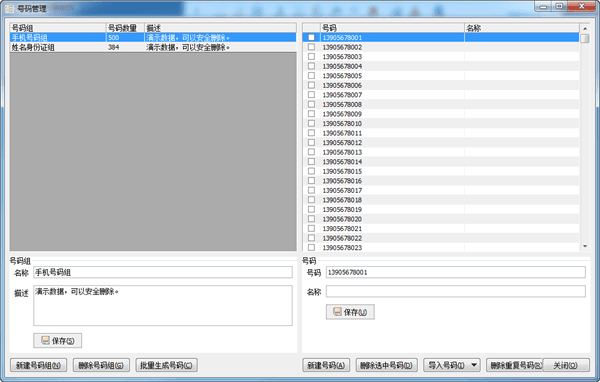This screenshot has width=600, height=382.
Task: Click the save icon under the 号码 name field
Action: pos(337,312)
